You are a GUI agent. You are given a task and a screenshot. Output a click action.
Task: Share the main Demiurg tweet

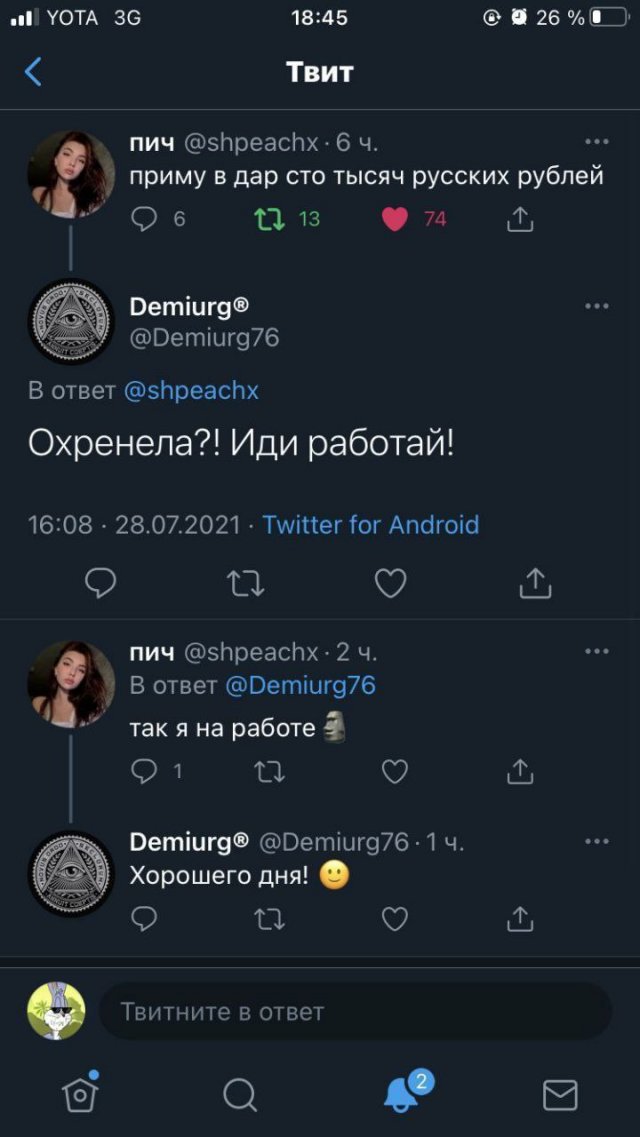[x=535, y=582]
